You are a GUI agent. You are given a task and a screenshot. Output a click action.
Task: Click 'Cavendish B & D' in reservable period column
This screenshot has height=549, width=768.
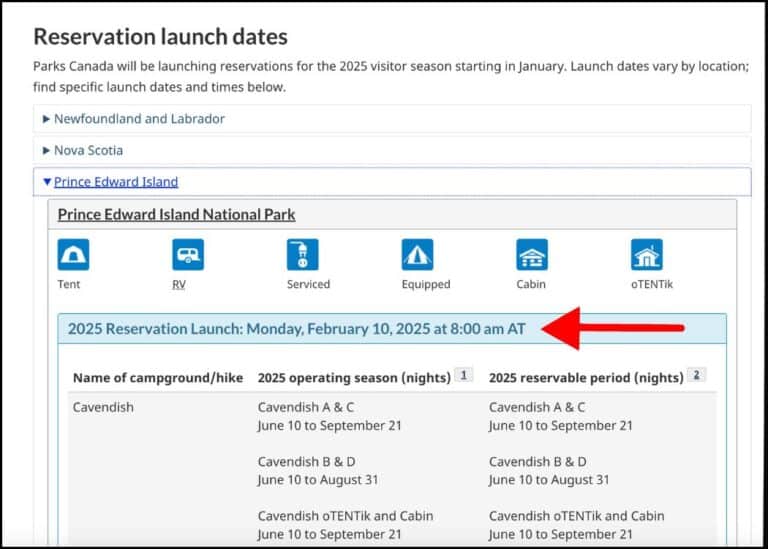pos(538,461)
